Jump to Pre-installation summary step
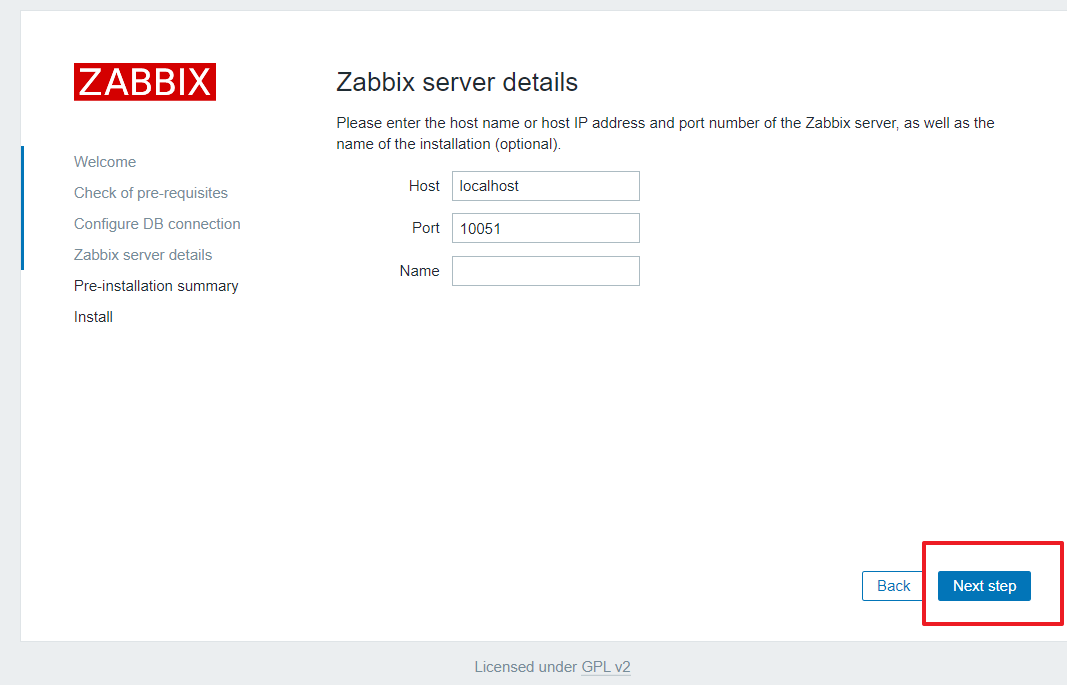 tap(156, 286)
